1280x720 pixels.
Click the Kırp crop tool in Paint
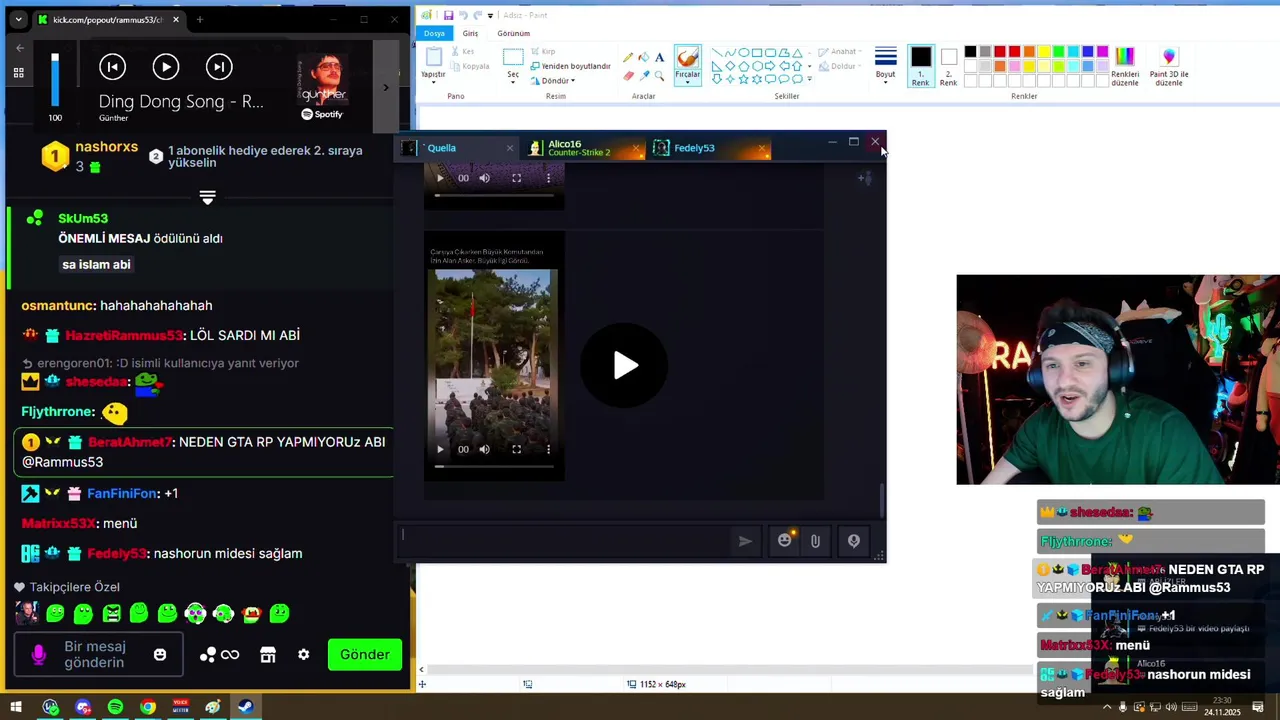(543, 52)
